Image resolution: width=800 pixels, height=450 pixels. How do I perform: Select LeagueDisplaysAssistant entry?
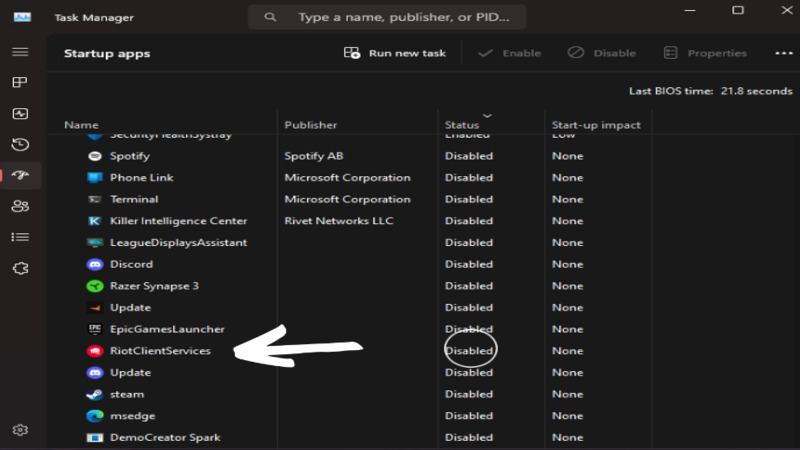pos(178,243)
